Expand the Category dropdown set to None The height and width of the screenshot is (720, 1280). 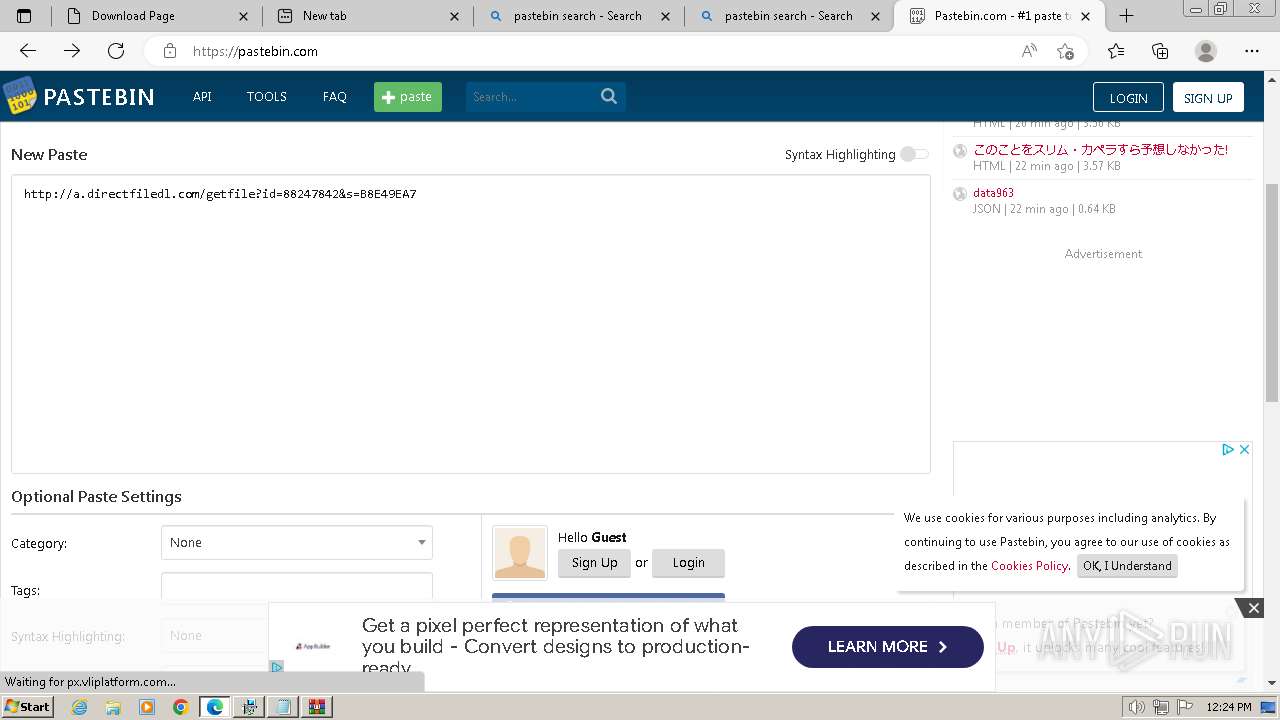(297, 542)
